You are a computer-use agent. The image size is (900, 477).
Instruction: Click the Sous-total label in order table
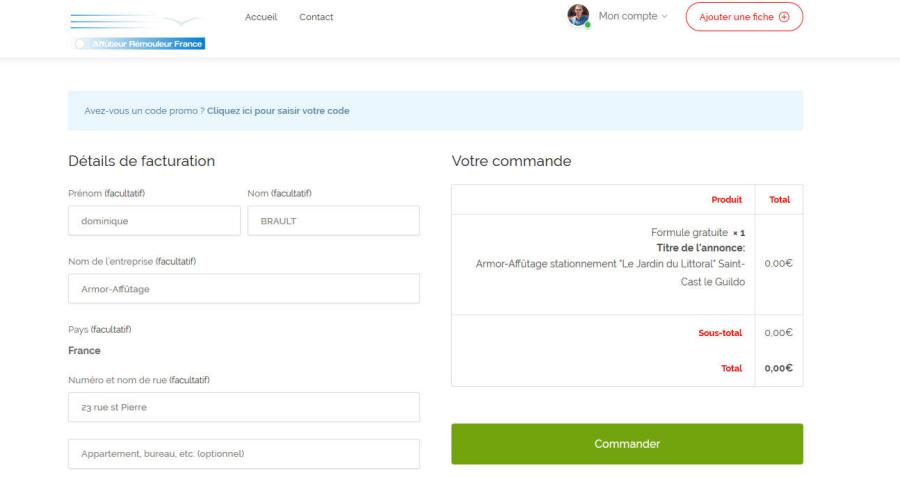click(720, 333)
